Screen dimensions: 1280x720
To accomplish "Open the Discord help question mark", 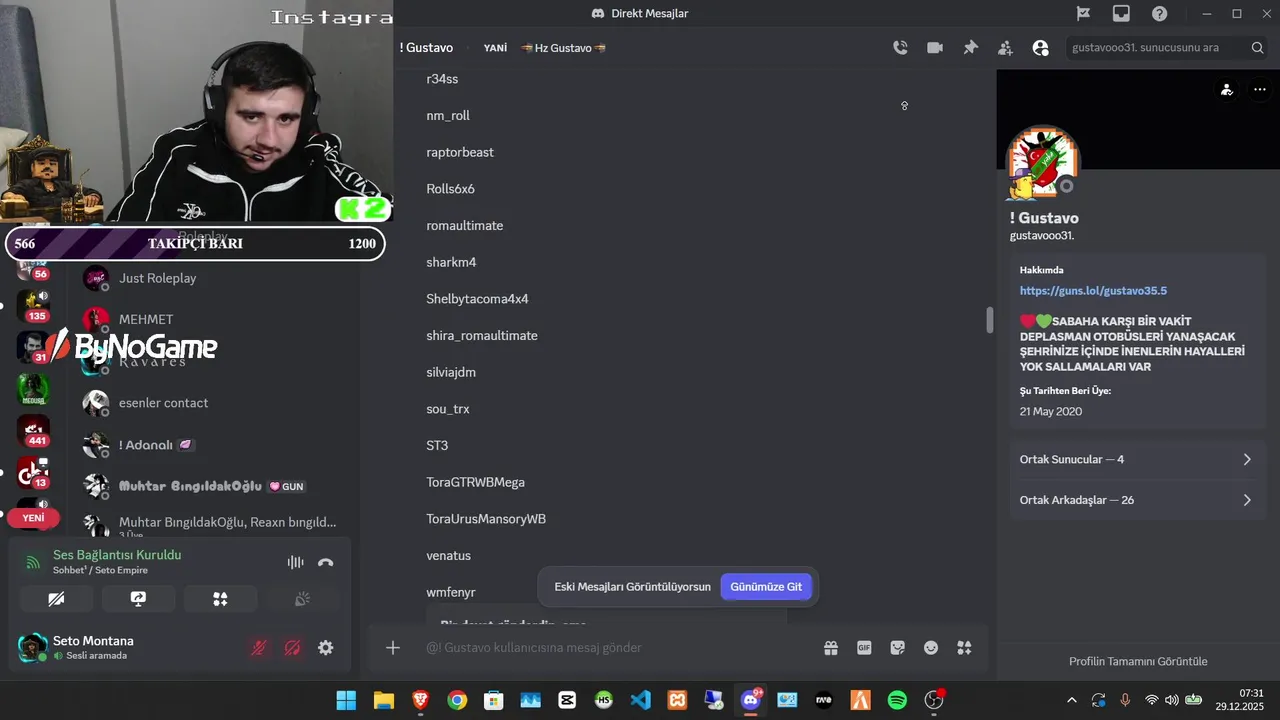I will [x=1159, y=14].
